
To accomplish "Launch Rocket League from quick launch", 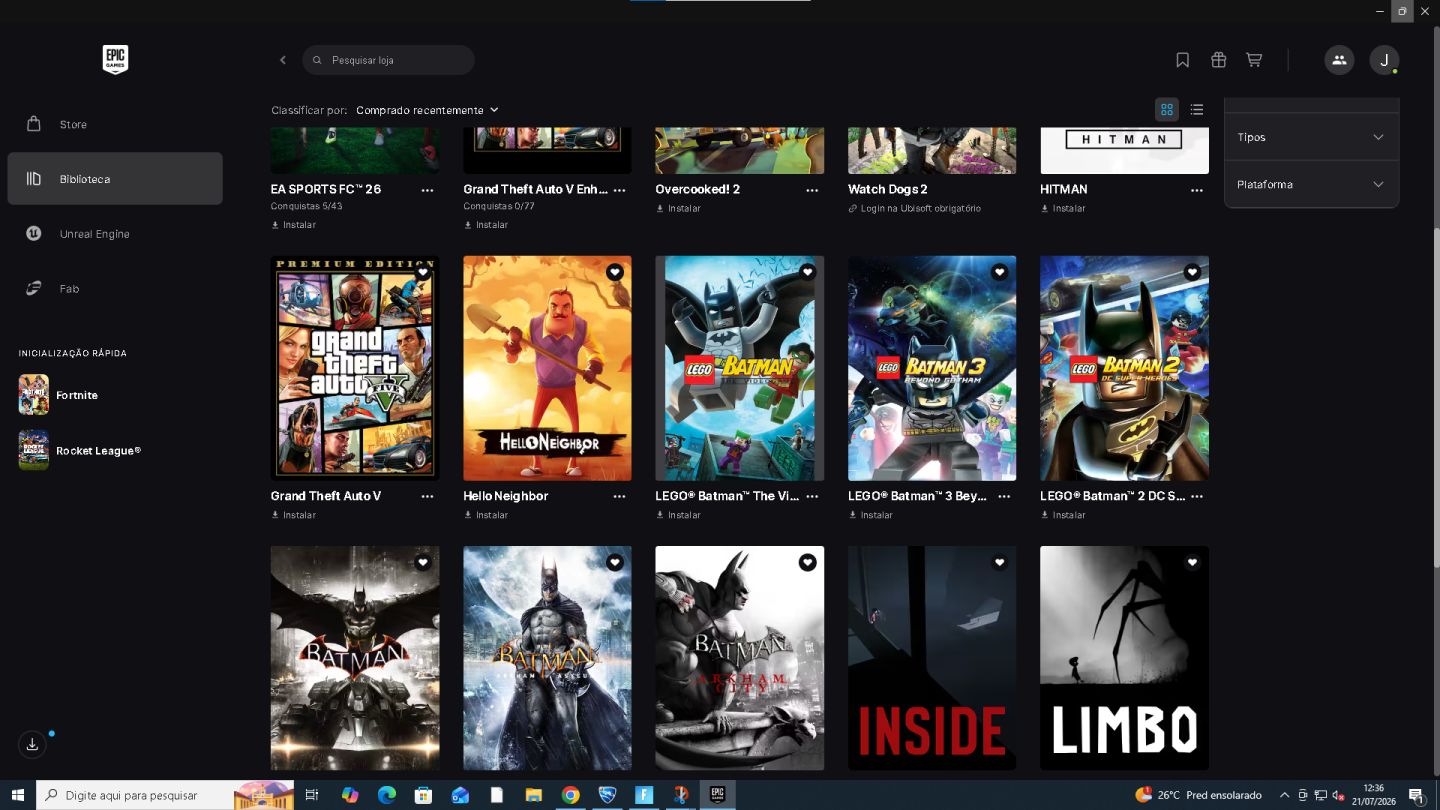I will coord(80,450).
